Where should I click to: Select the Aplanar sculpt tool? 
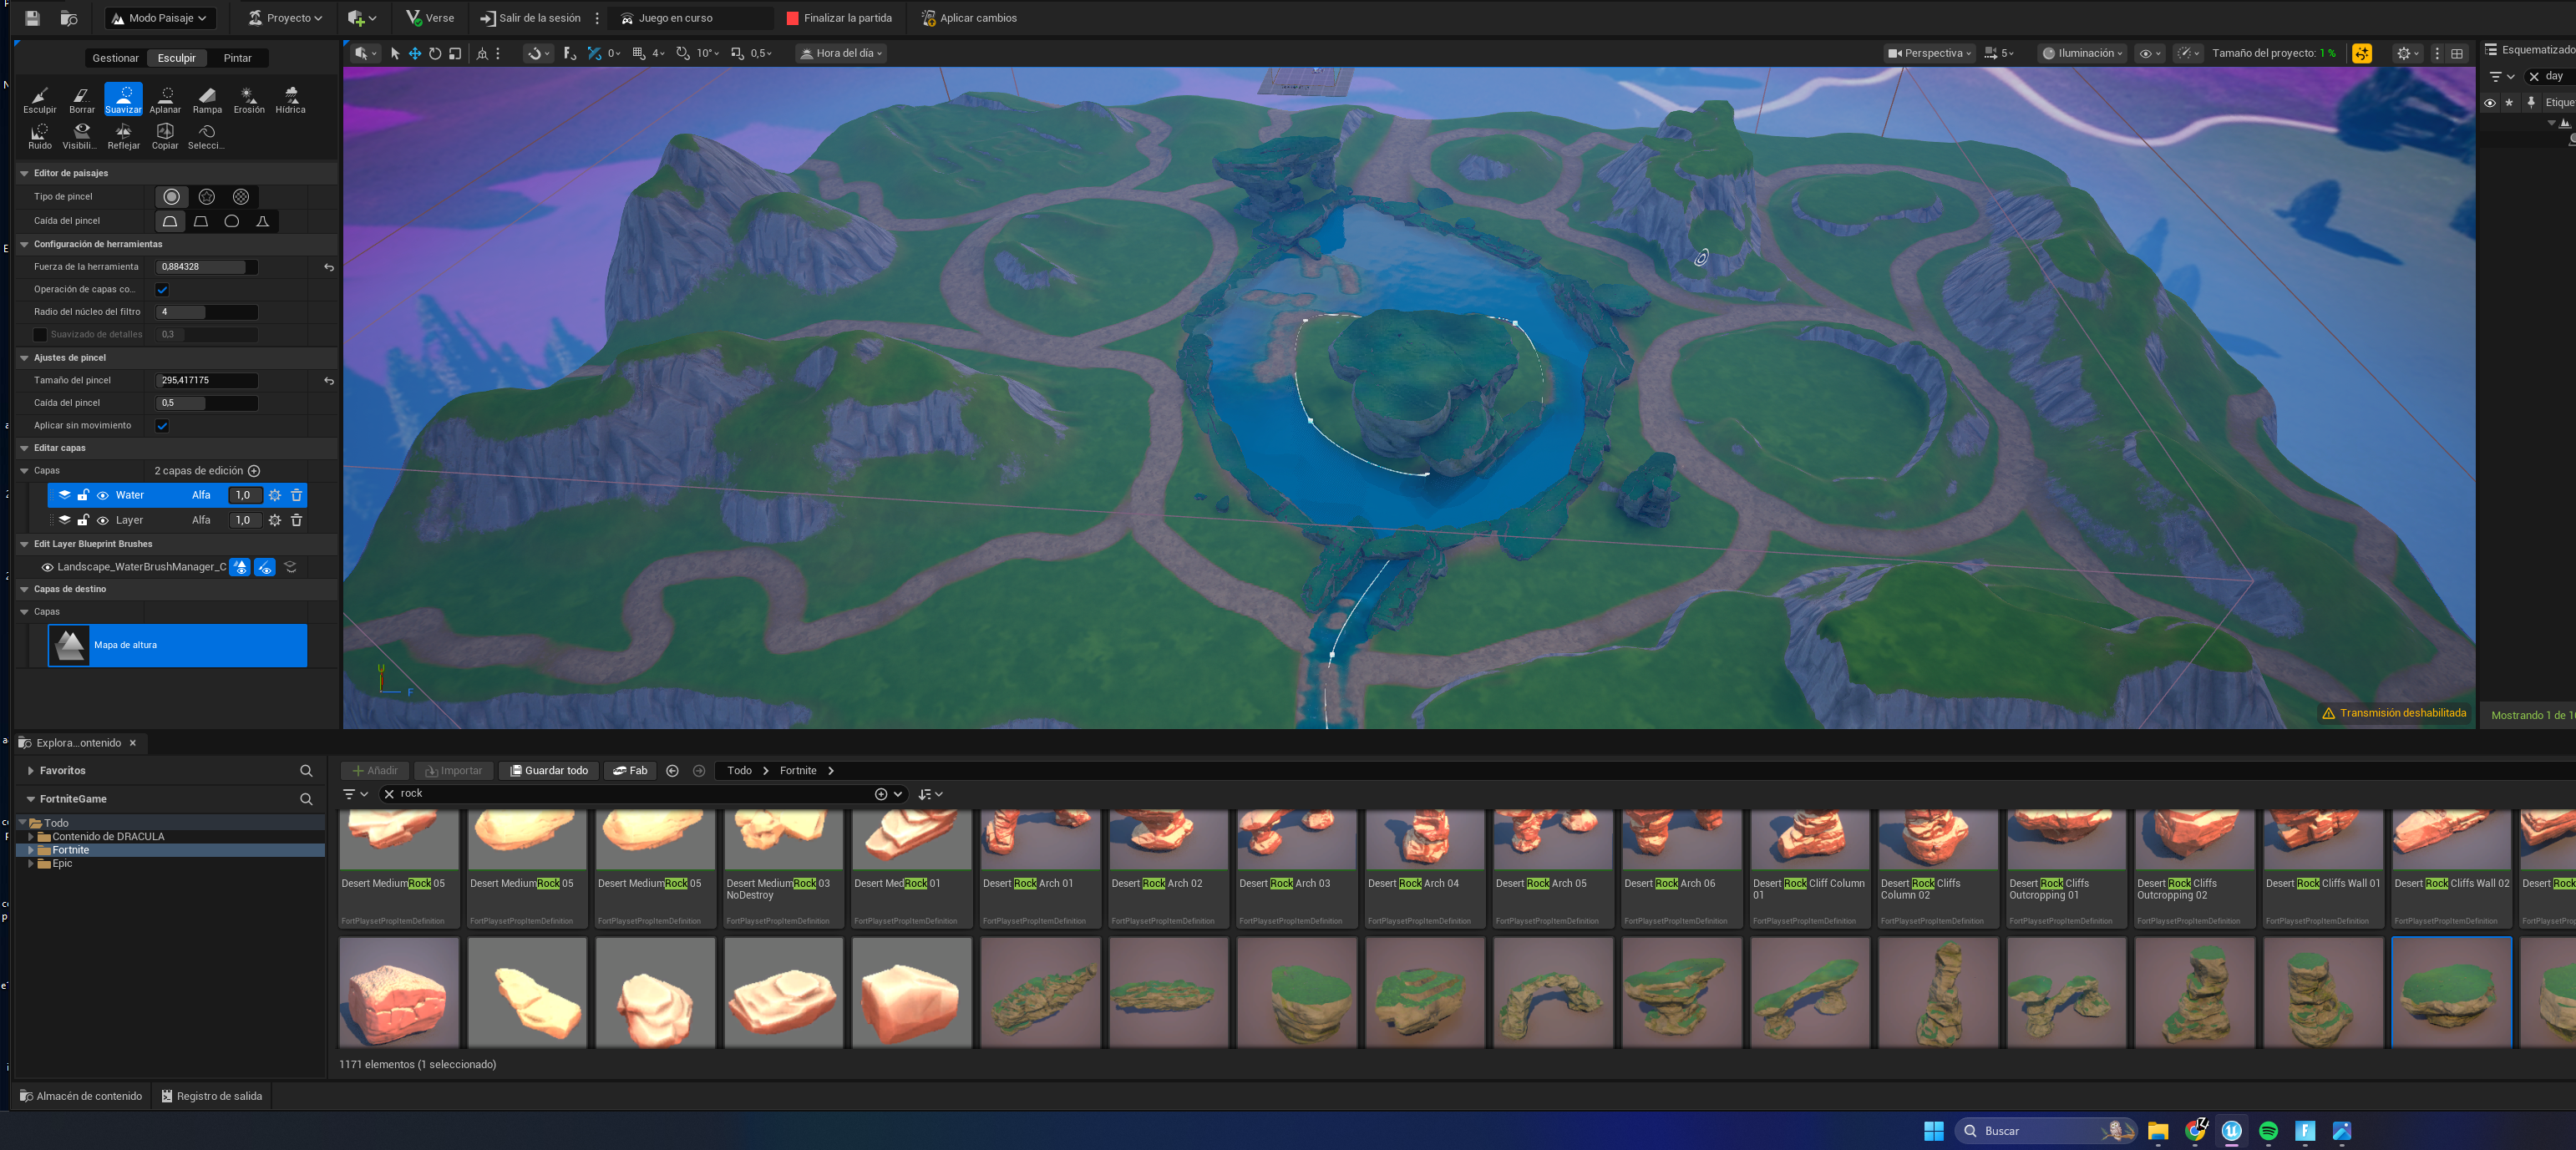point(165,99)
